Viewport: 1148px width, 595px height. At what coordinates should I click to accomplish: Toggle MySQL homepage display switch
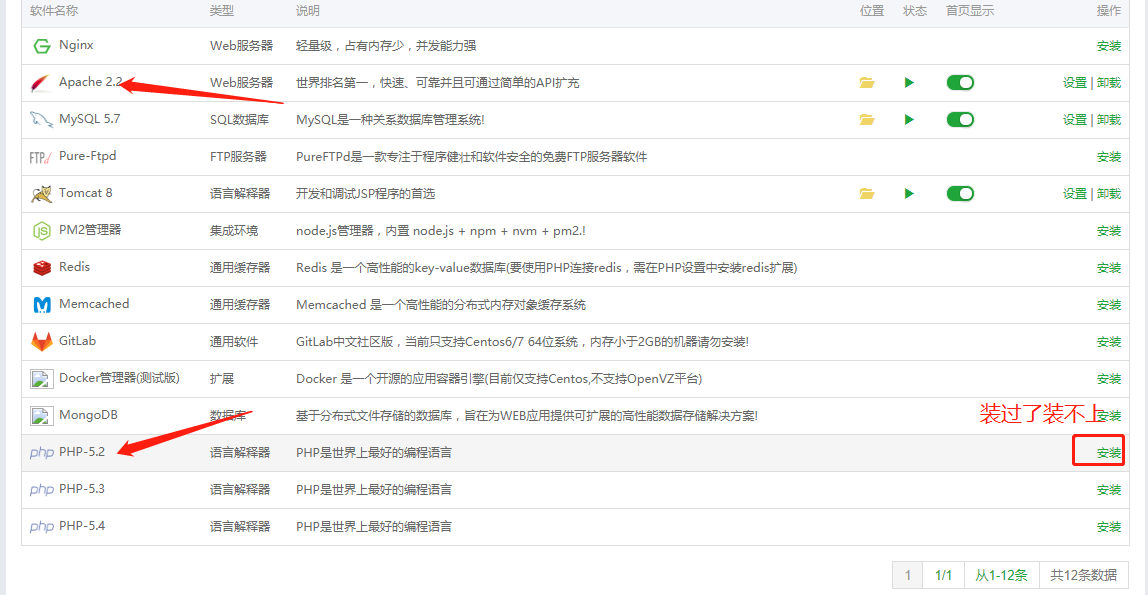[x=960, y=119]
